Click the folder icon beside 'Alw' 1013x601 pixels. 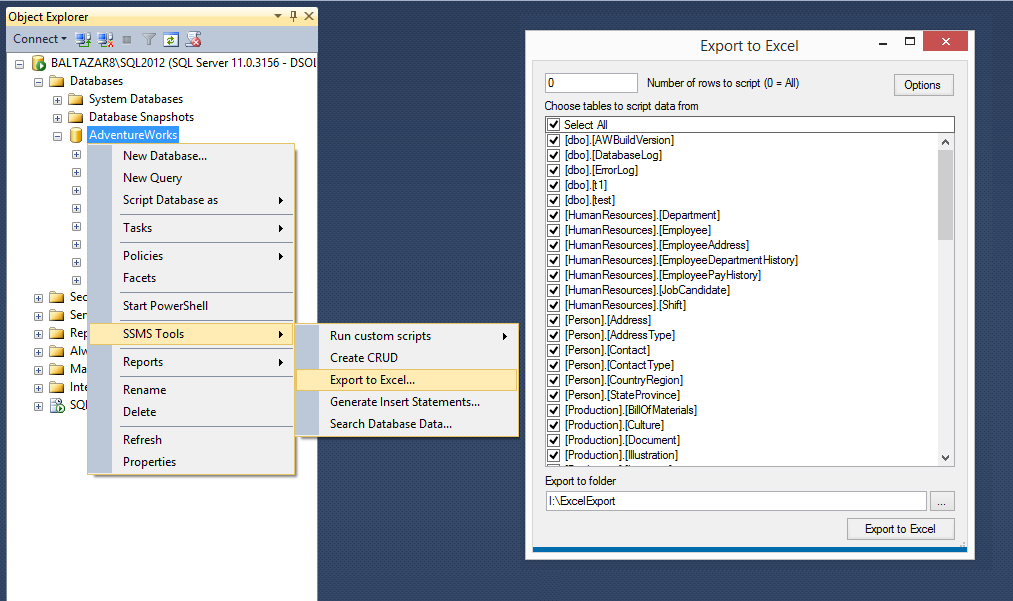pos(57,352)
